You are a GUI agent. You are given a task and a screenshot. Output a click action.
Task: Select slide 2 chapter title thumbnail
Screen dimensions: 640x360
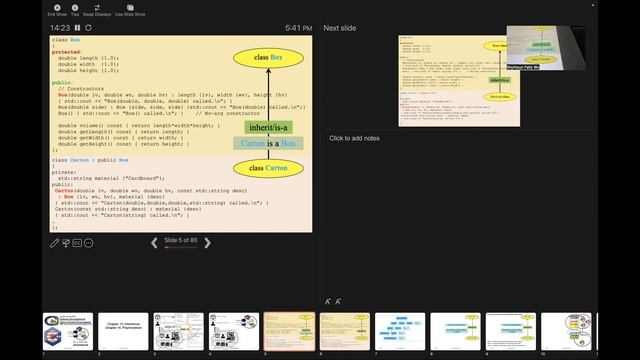(x=123, y=331)
